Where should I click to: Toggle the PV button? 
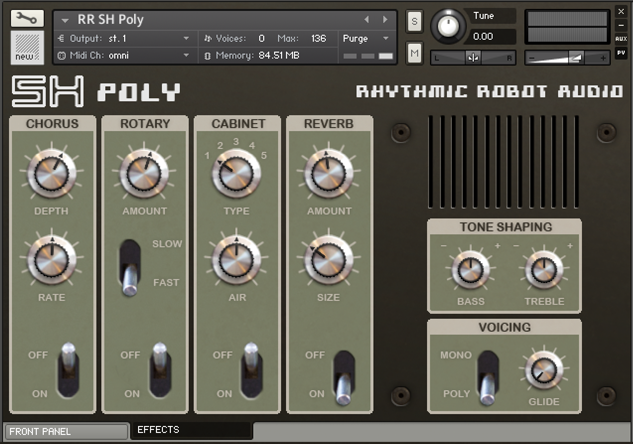(x=621, y=53)
